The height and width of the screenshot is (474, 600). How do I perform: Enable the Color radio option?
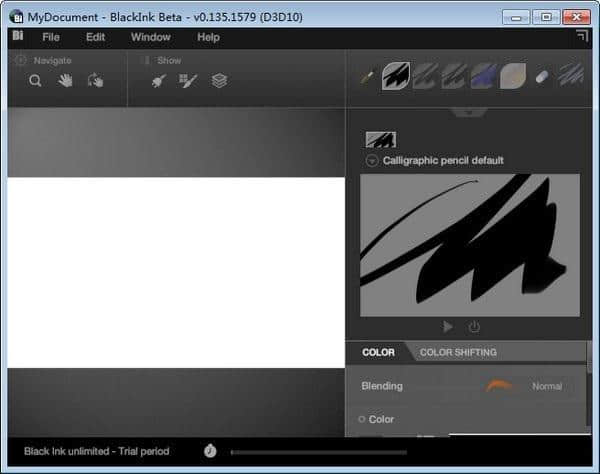(362, 419)
